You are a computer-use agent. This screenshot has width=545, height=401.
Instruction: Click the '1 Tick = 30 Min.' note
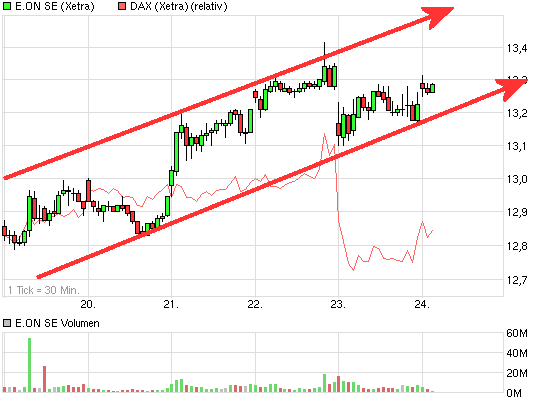44,290
